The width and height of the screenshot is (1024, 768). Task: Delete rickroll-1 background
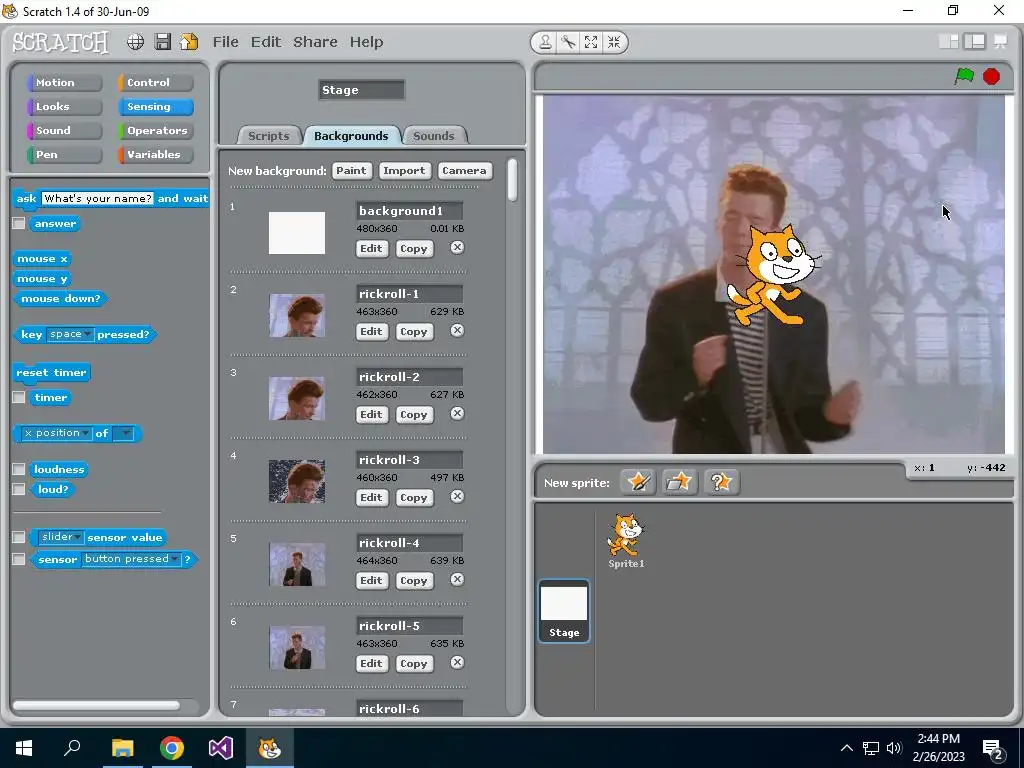[457, 330]
